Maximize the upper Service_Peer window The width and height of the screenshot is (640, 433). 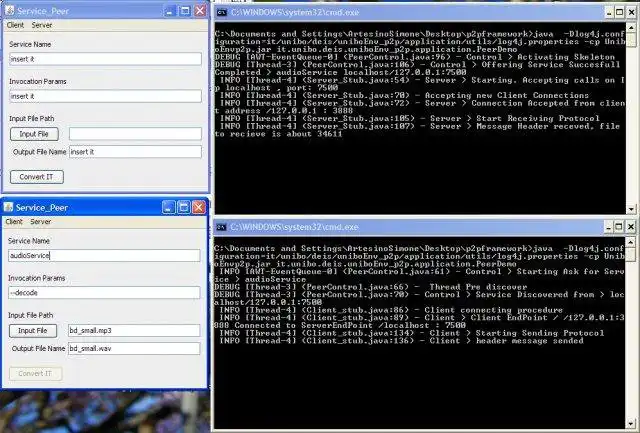click(185, 11)
